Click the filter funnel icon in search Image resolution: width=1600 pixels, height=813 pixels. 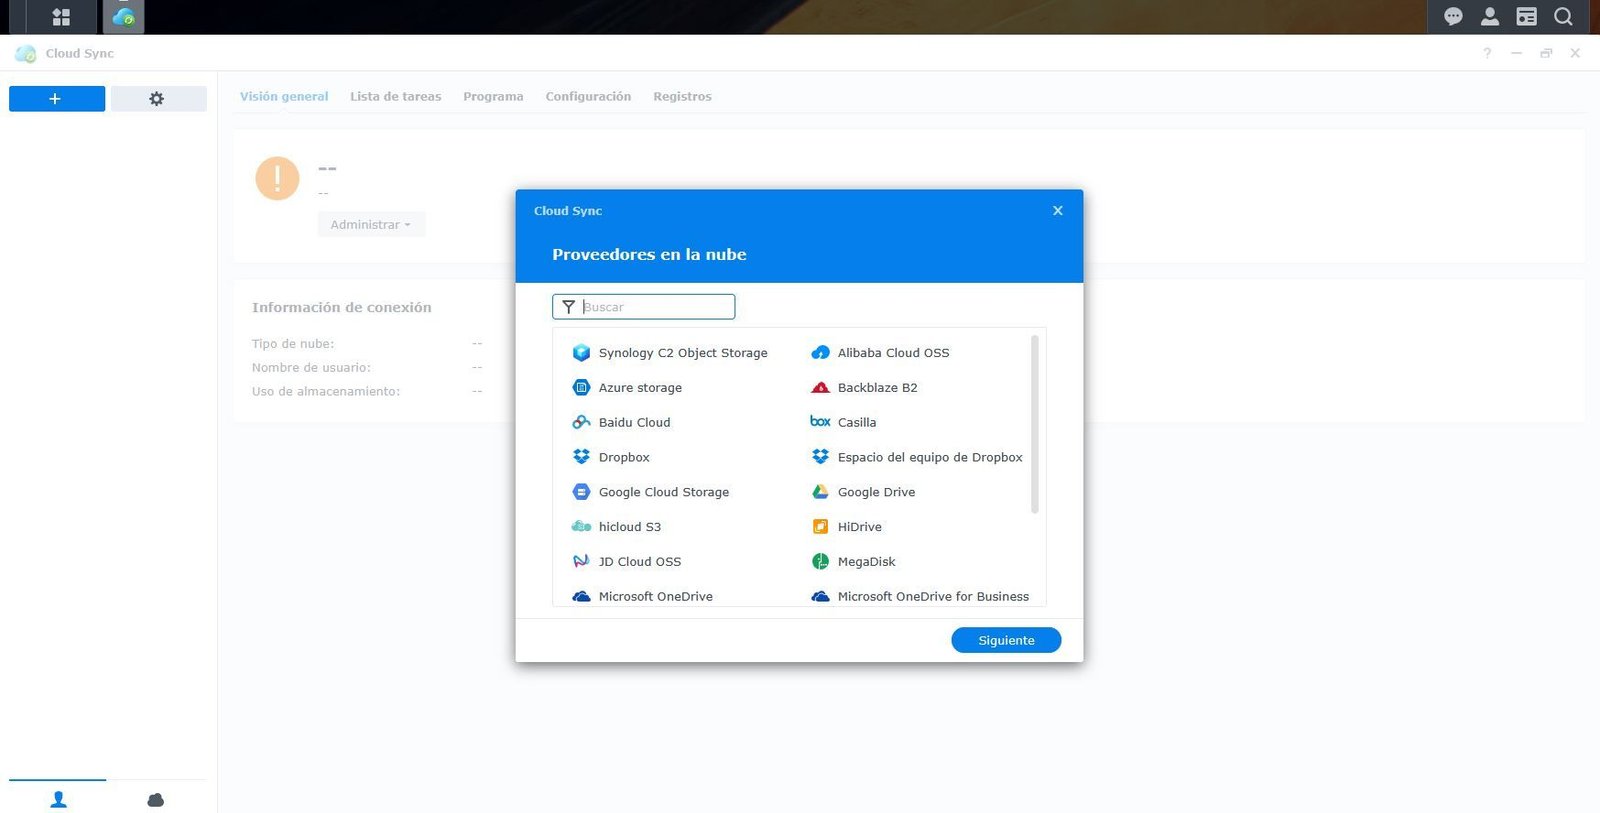point(568,307)
